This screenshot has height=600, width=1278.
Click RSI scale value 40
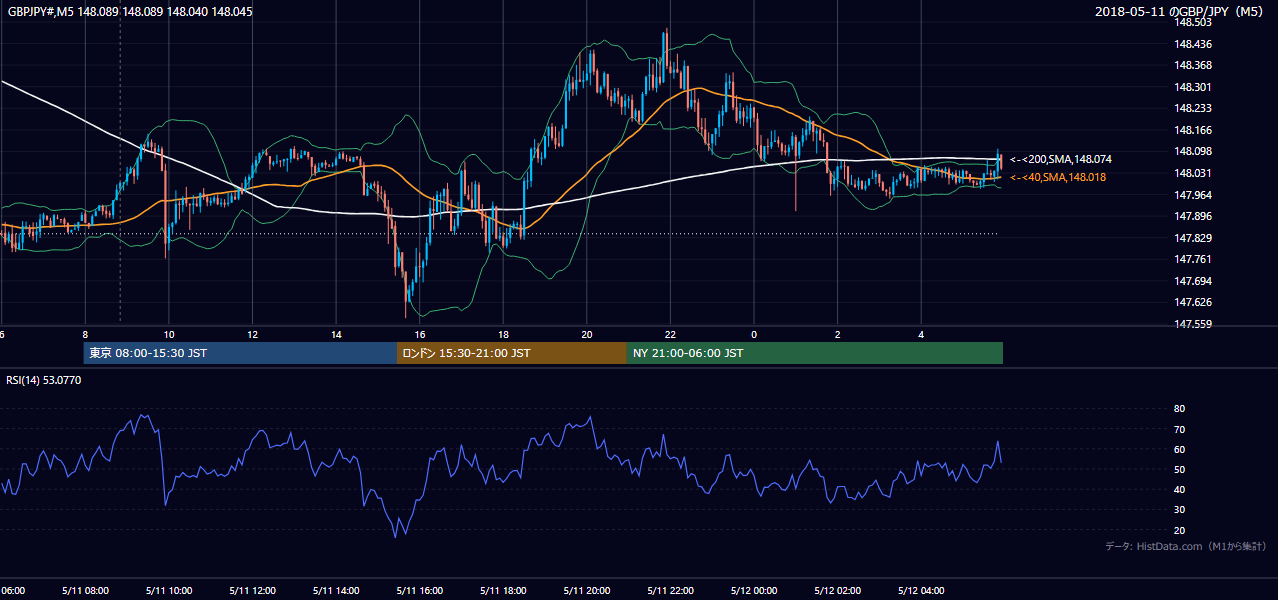coord(1179,489)
